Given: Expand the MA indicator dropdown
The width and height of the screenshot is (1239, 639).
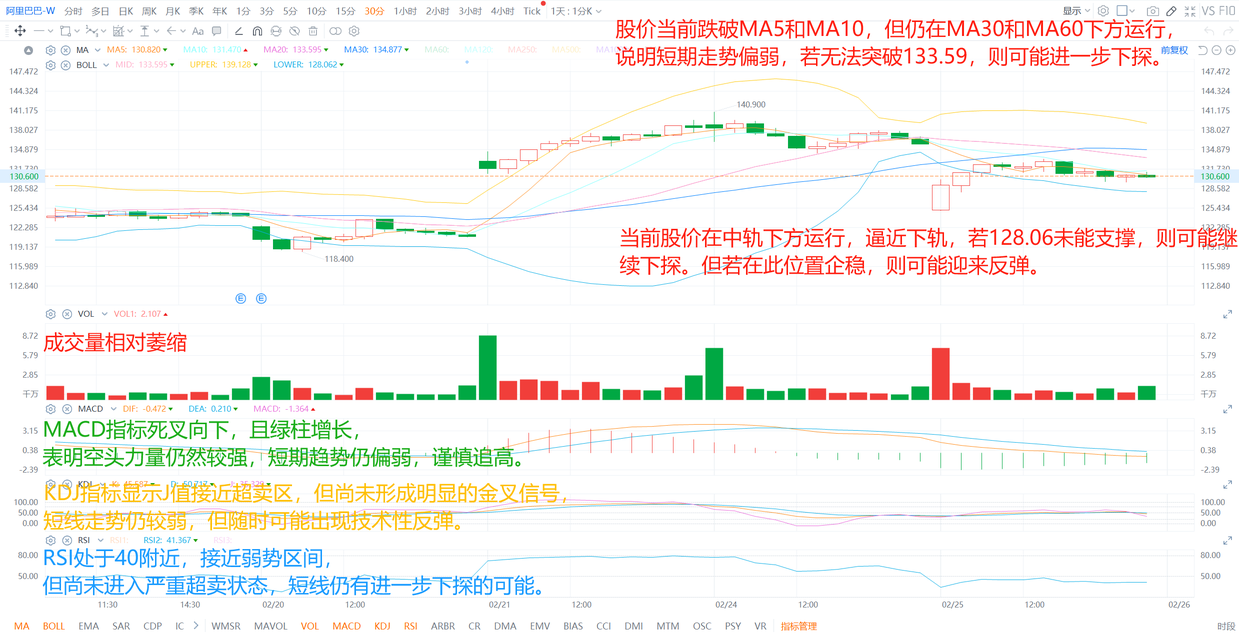Looking at the screenshot, I should tap(98, 50).
